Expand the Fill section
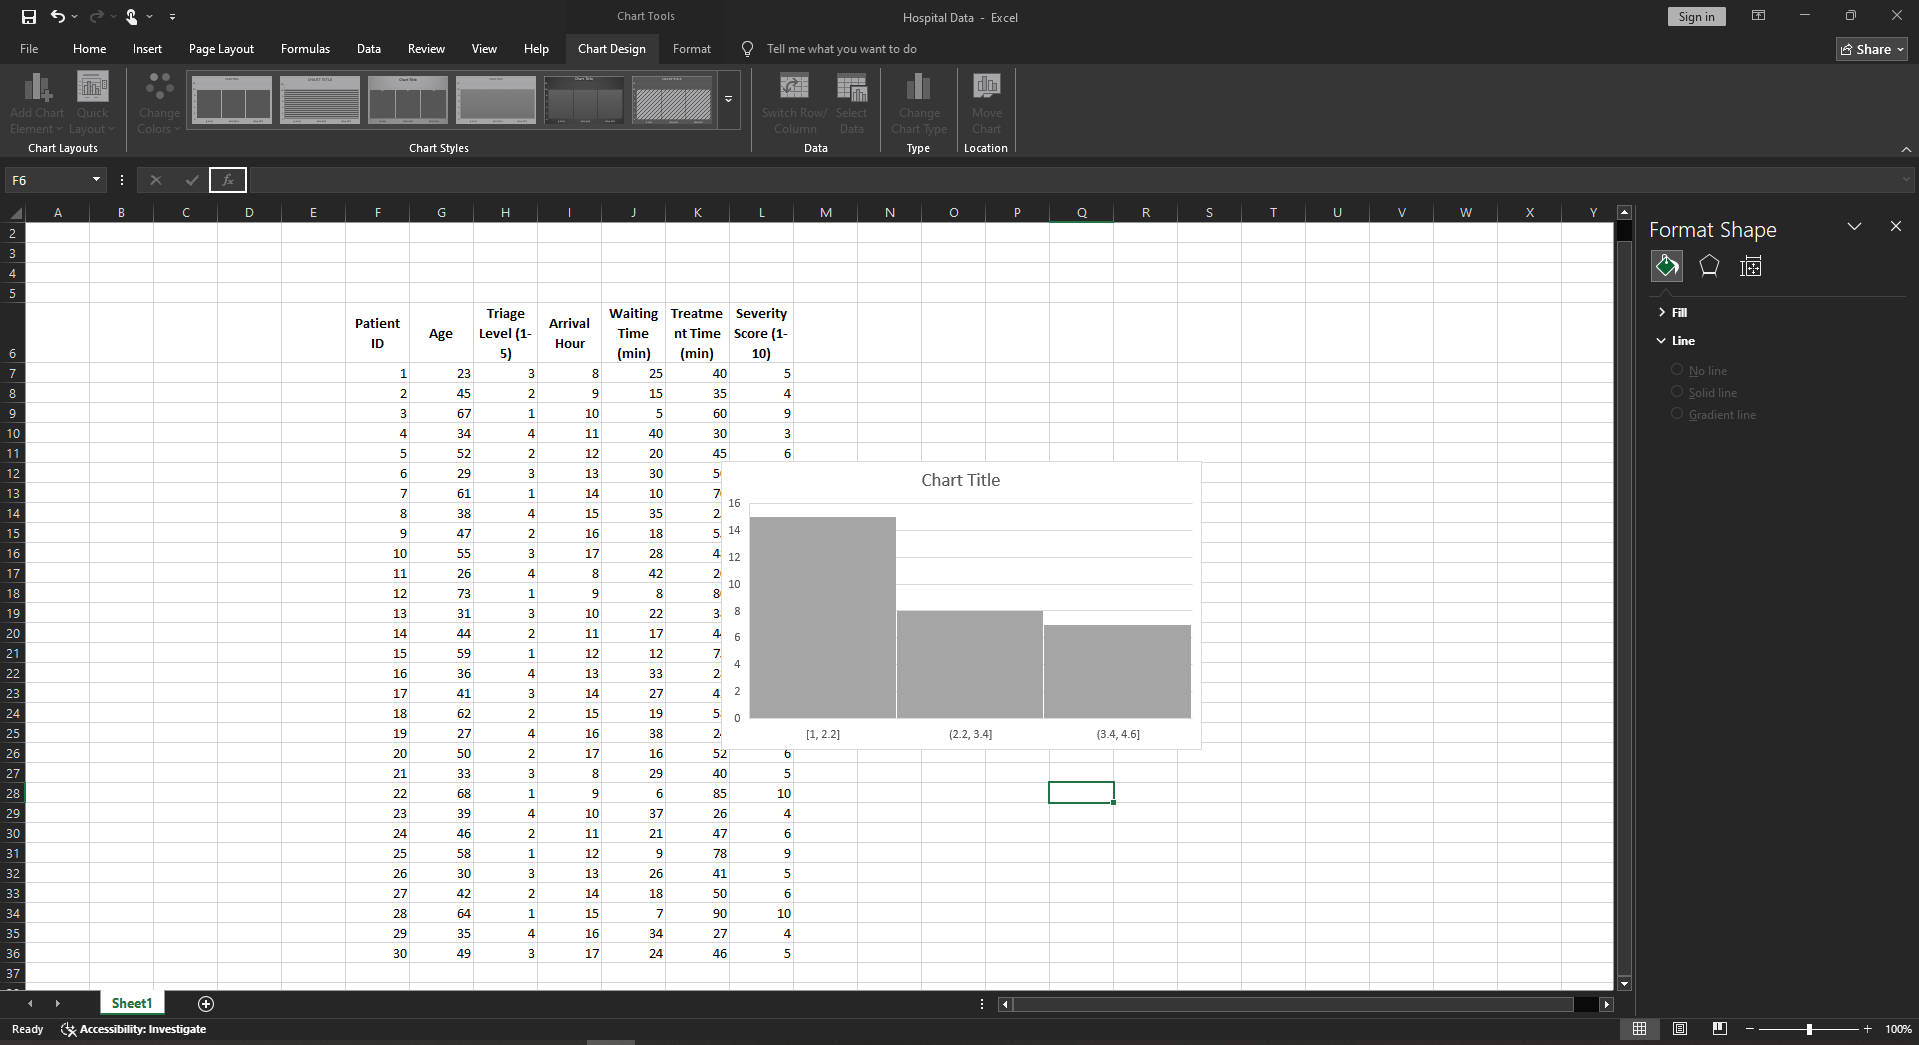 pyautogui.click(x=1672, y=313)
